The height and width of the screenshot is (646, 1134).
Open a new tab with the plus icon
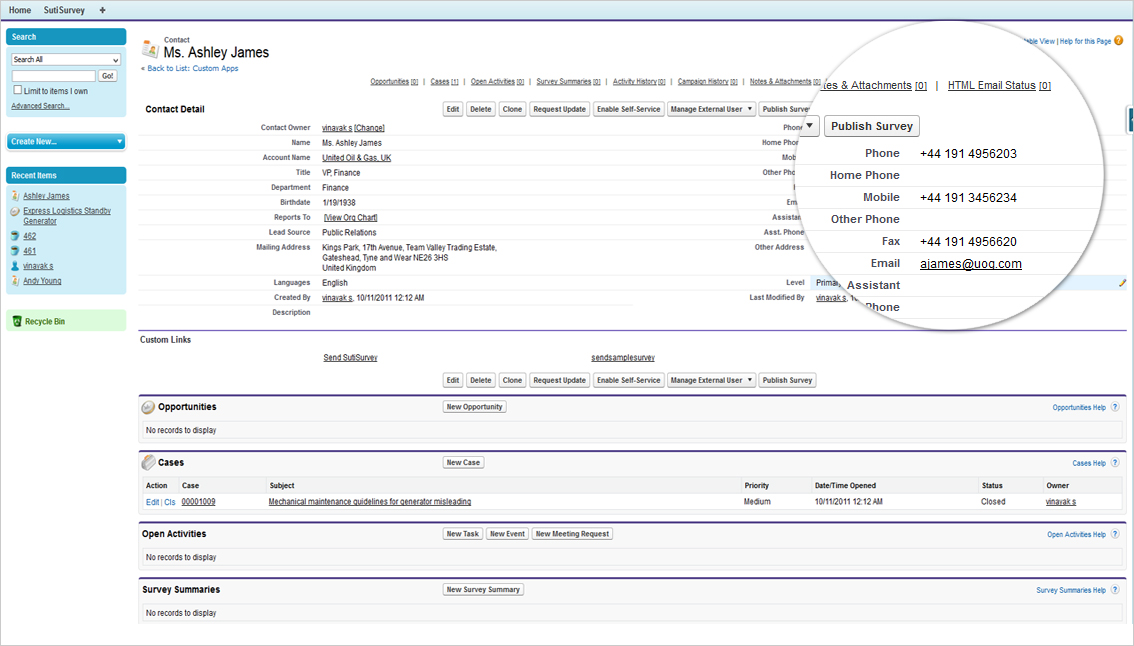coord(102,10)
